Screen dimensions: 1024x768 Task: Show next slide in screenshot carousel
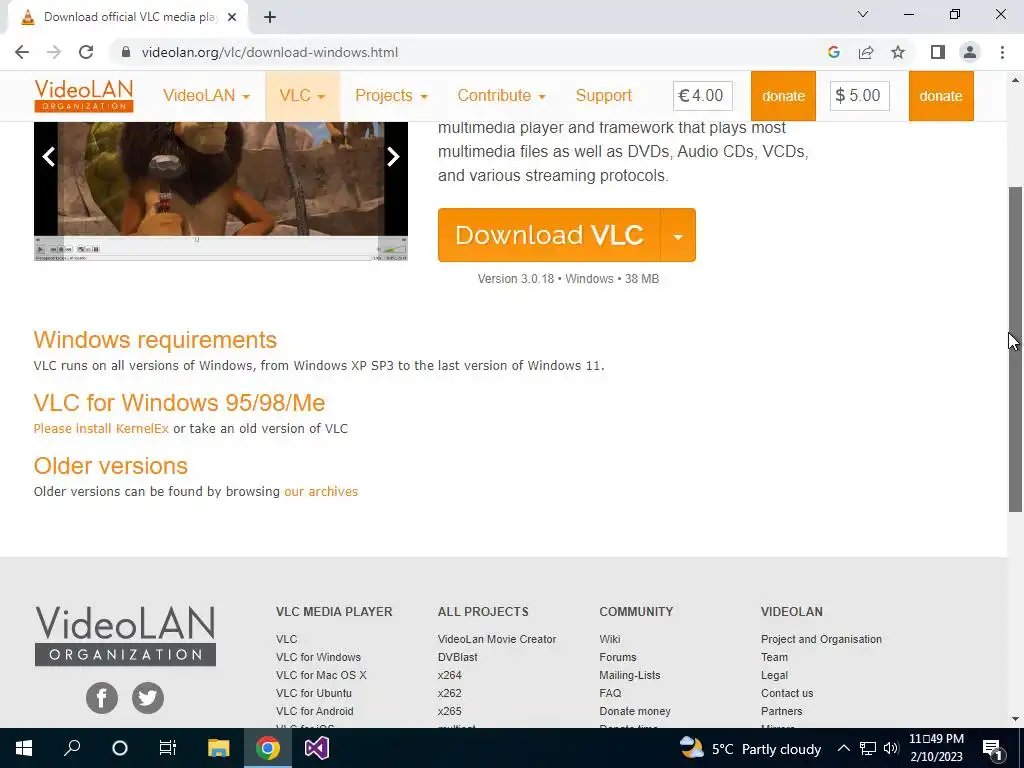(392, 157)
